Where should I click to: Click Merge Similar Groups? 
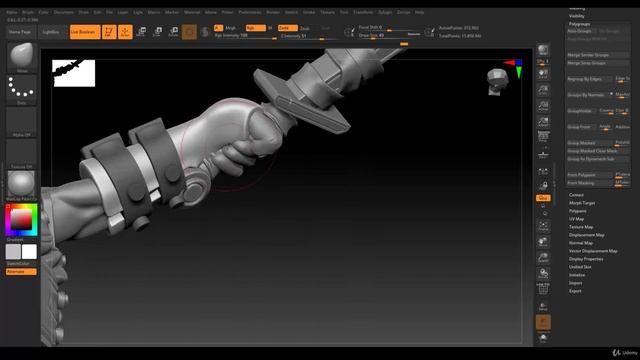598,55
